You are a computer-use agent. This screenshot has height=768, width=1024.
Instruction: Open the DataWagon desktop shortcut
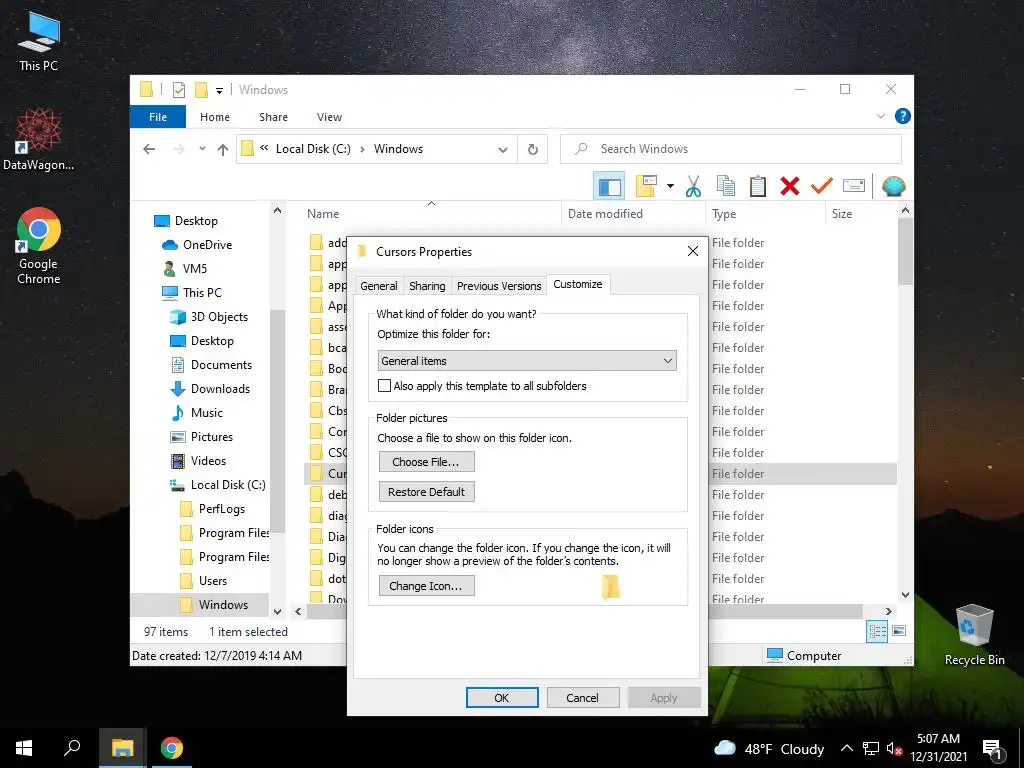[39, 140]
